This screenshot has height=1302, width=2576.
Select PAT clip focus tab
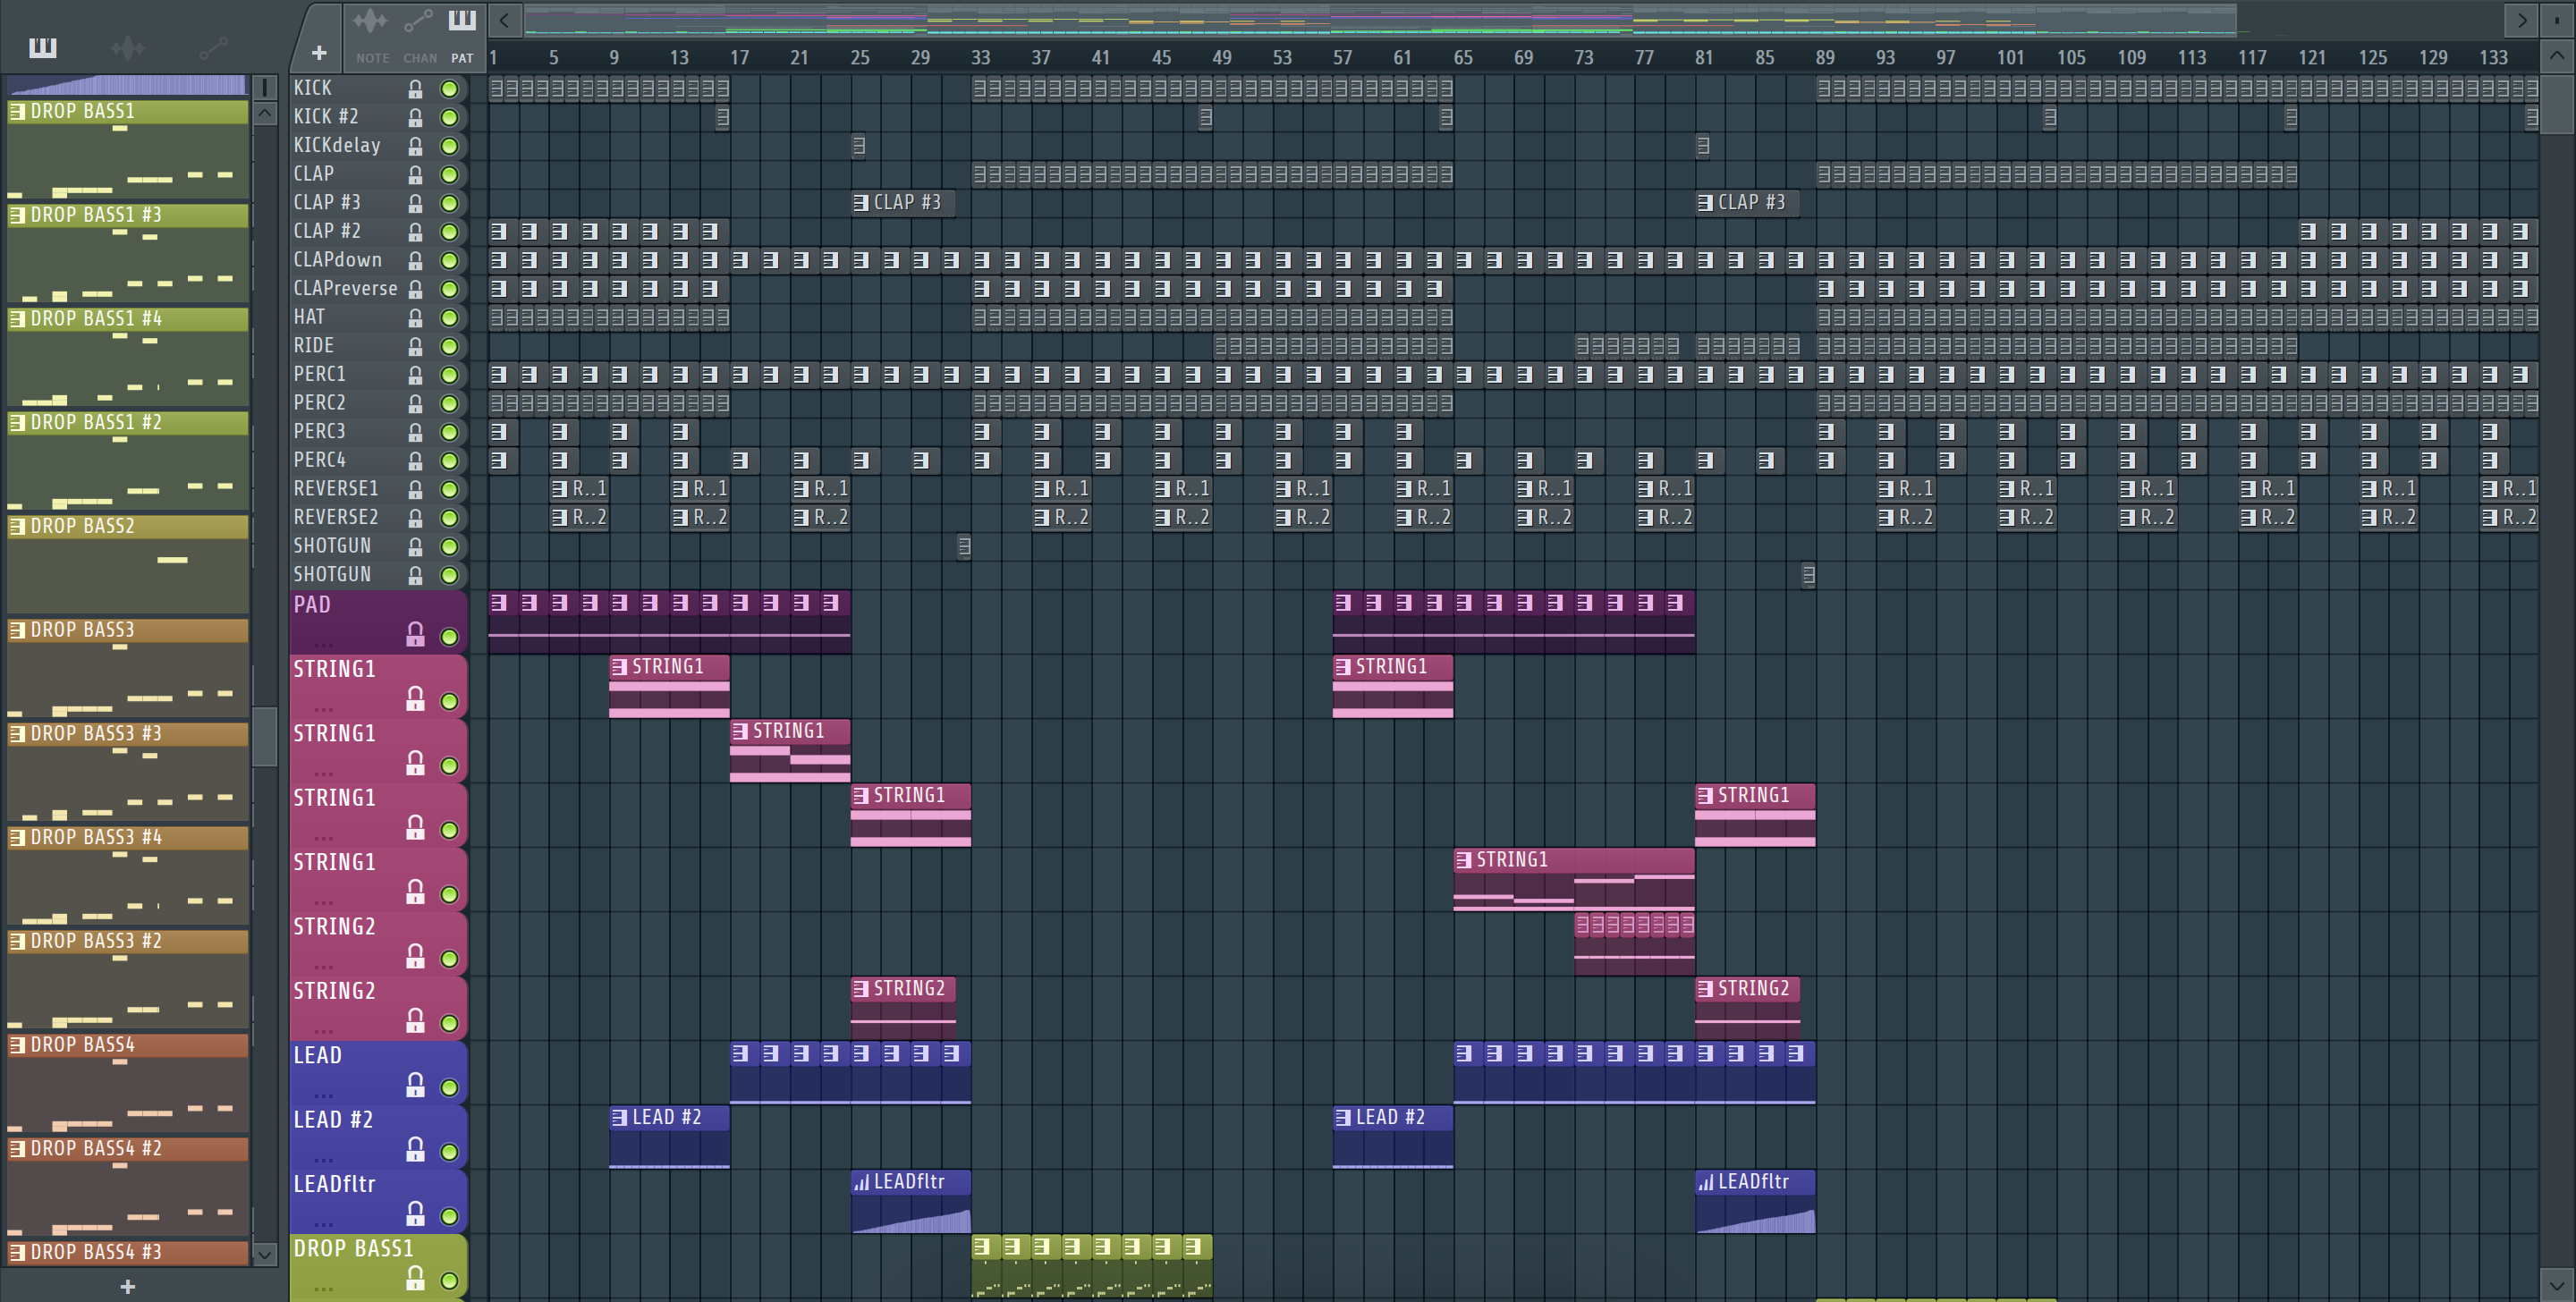462,58
